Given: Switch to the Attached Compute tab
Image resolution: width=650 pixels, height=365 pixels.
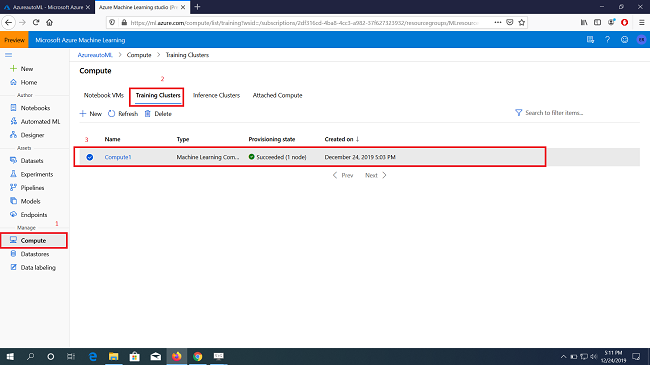Looking at the screenshot, I should coord(277,95).
